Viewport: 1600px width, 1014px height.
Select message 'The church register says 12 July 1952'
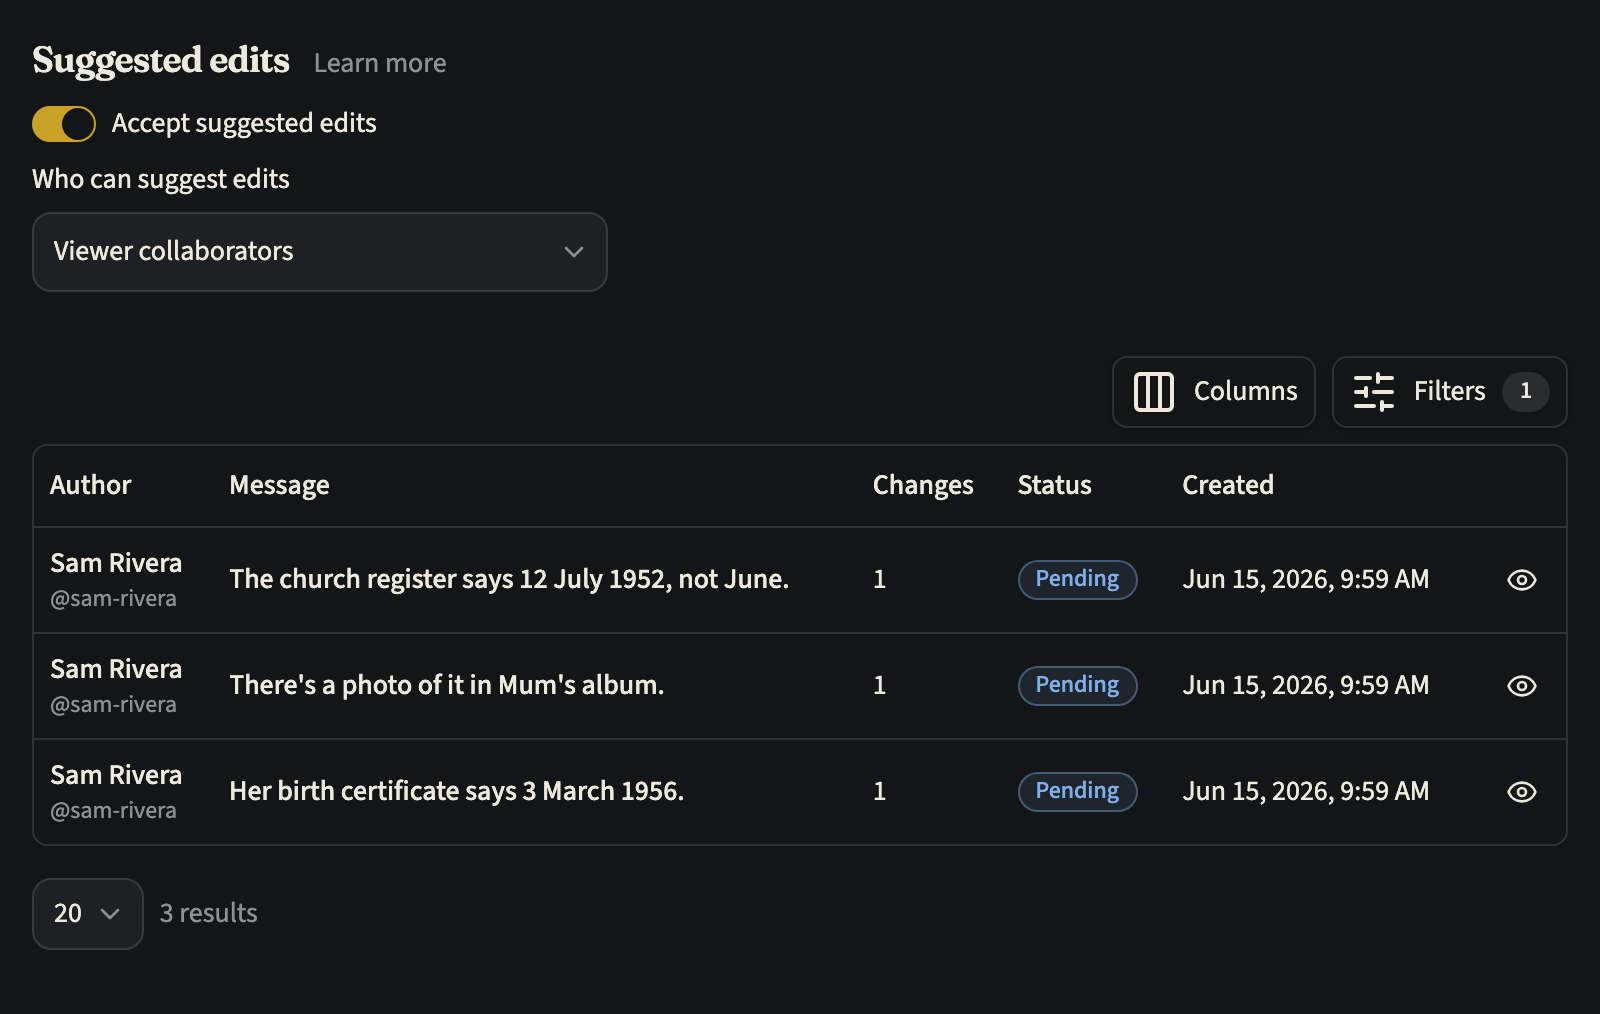pos(509,579)
